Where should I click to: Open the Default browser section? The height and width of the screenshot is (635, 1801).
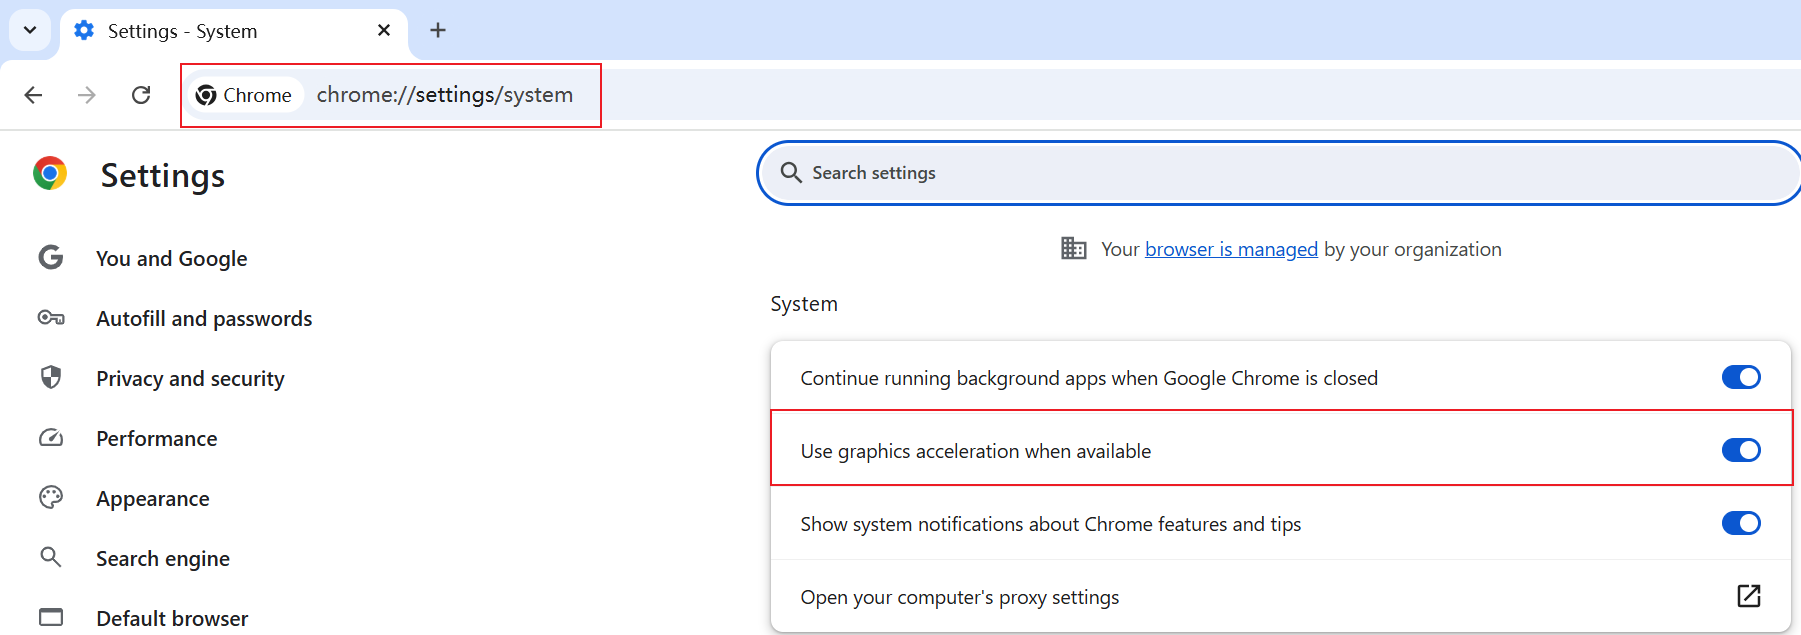pyautogui.click(x=172, y=618)
